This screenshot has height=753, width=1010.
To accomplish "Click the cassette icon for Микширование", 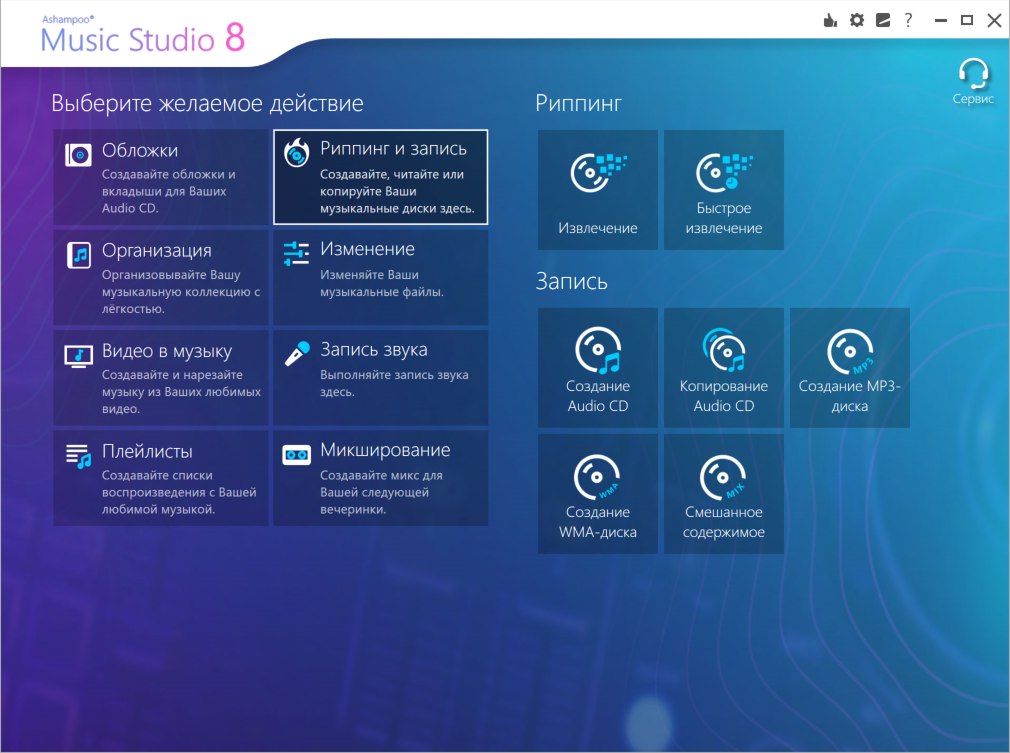I will click(x=296, y=455).
